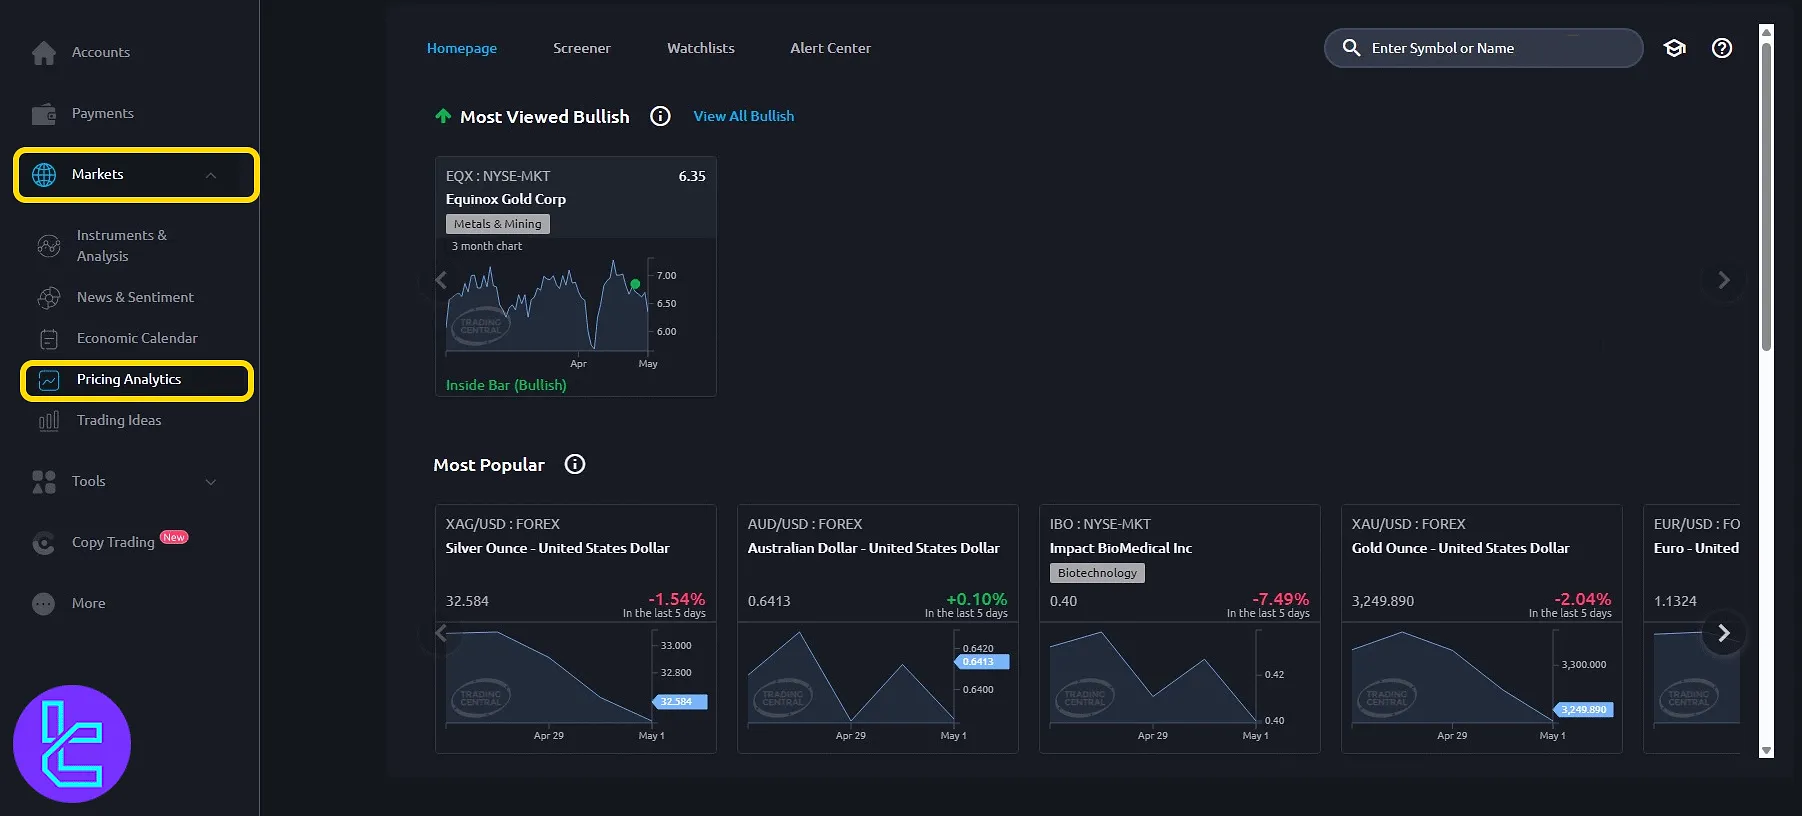Select Economic Calendar menu item
The height and width of the screenshot is (816, 1802).
pyautogui.click(x=137, y=339)
